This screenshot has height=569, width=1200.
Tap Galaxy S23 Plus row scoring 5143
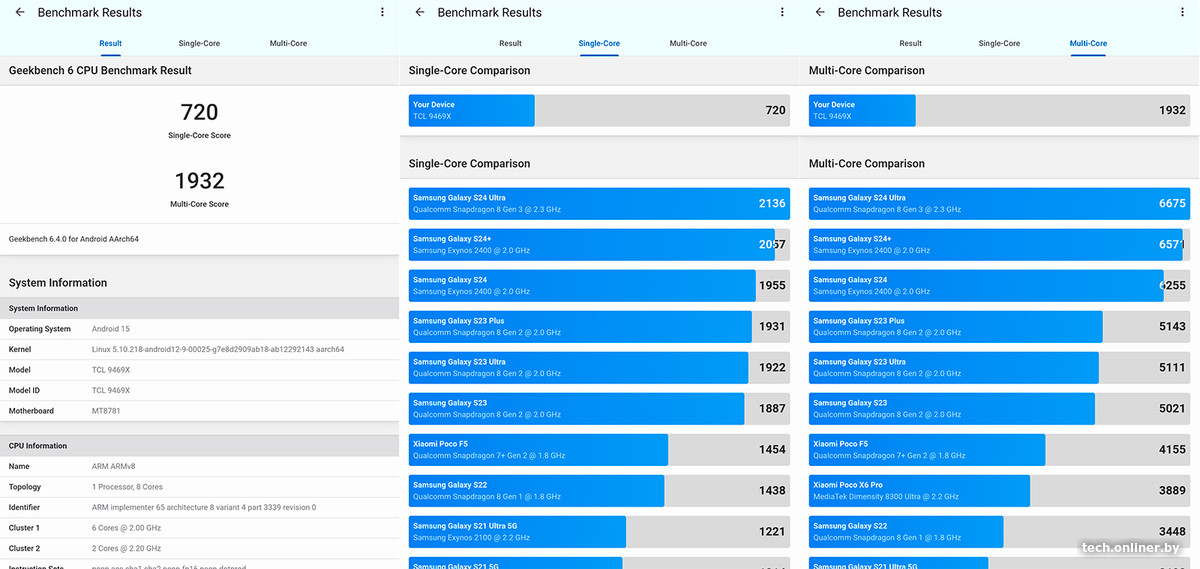[x=999, y=326]
